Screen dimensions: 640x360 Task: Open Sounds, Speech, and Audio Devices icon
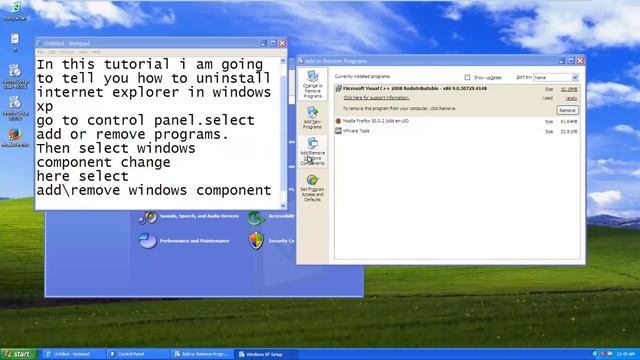point(147,217)
